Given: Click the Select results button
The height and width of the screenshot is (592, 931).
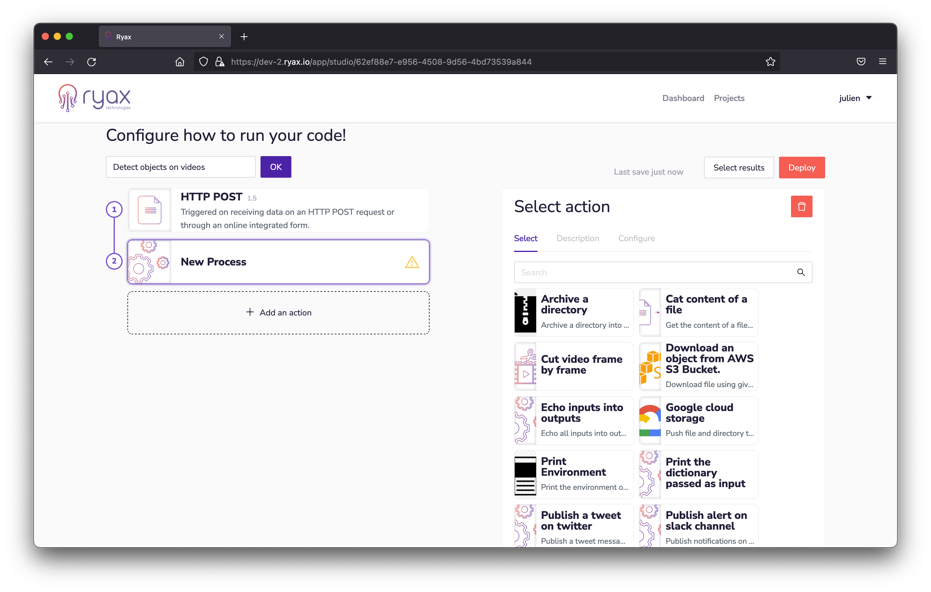Looking at the screenshot, I should [738, 168].
